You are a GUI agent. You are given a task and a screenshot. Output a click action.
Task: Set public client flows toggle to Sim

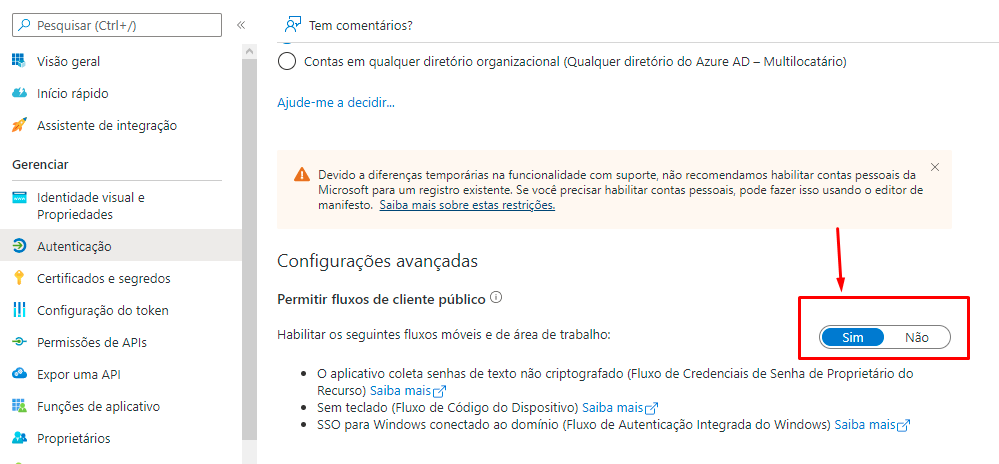pyautogui.click(x=852, y=337)
